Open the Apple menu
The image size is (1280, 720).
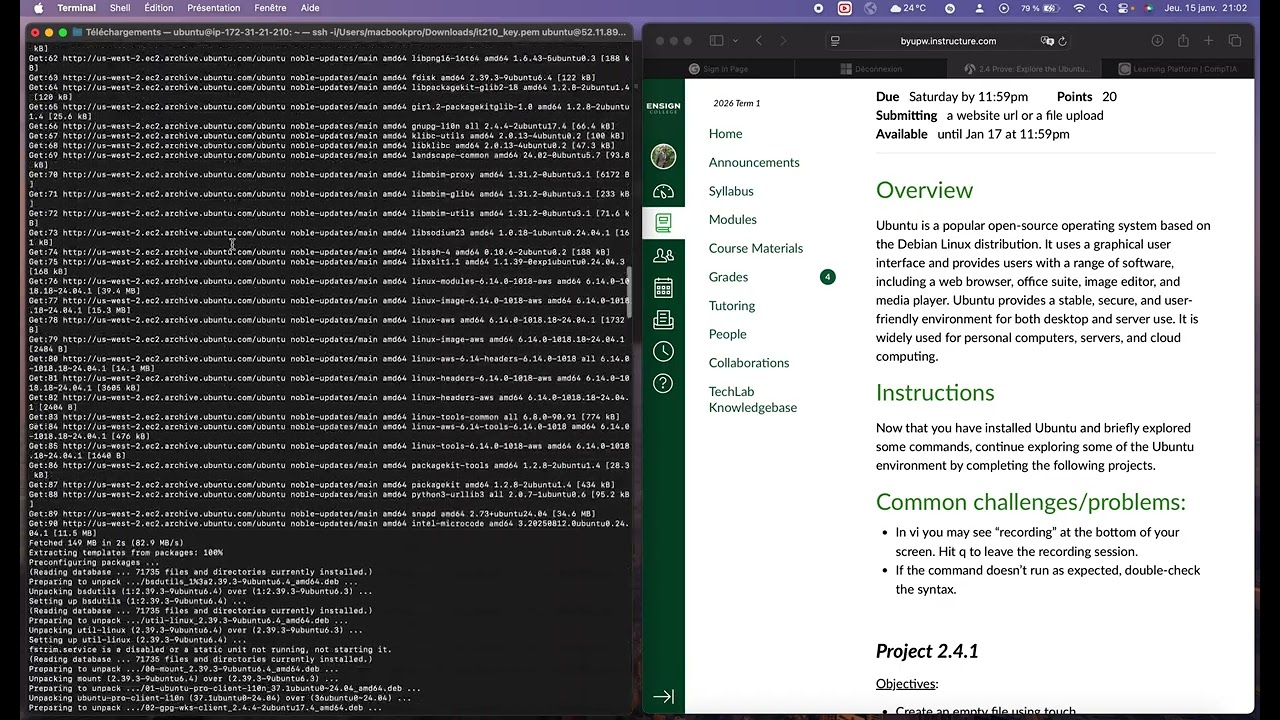click(x=39, y=8)
